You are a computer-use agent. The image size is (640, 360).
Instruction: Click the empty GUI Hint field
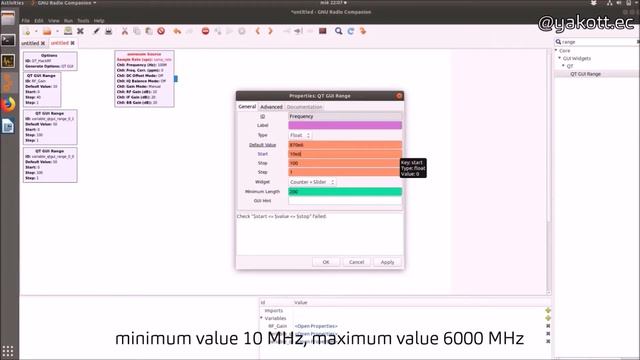[x=345, y=201]
